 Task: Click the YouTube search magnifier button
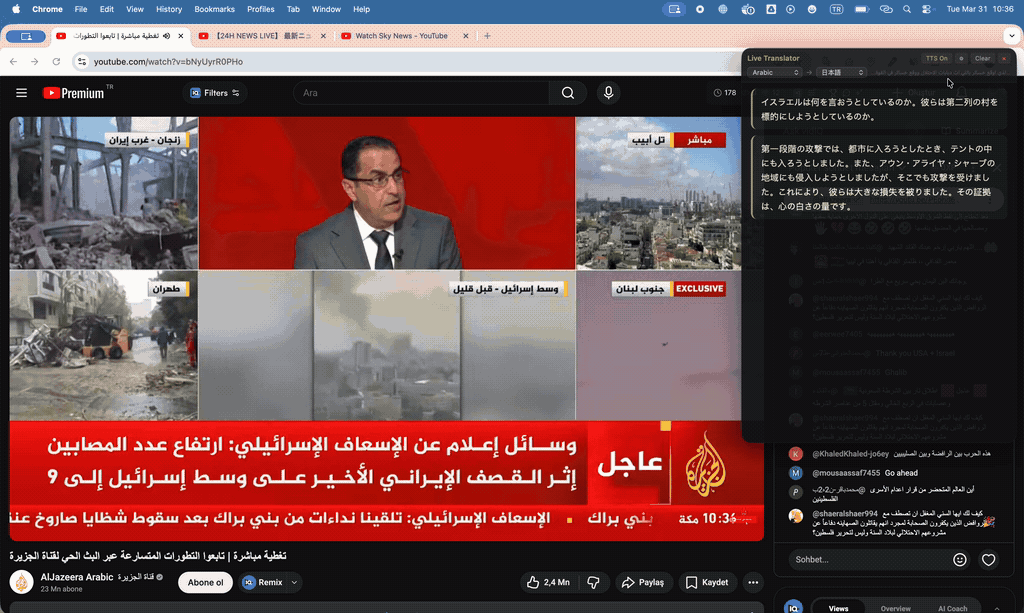point(568,93)
